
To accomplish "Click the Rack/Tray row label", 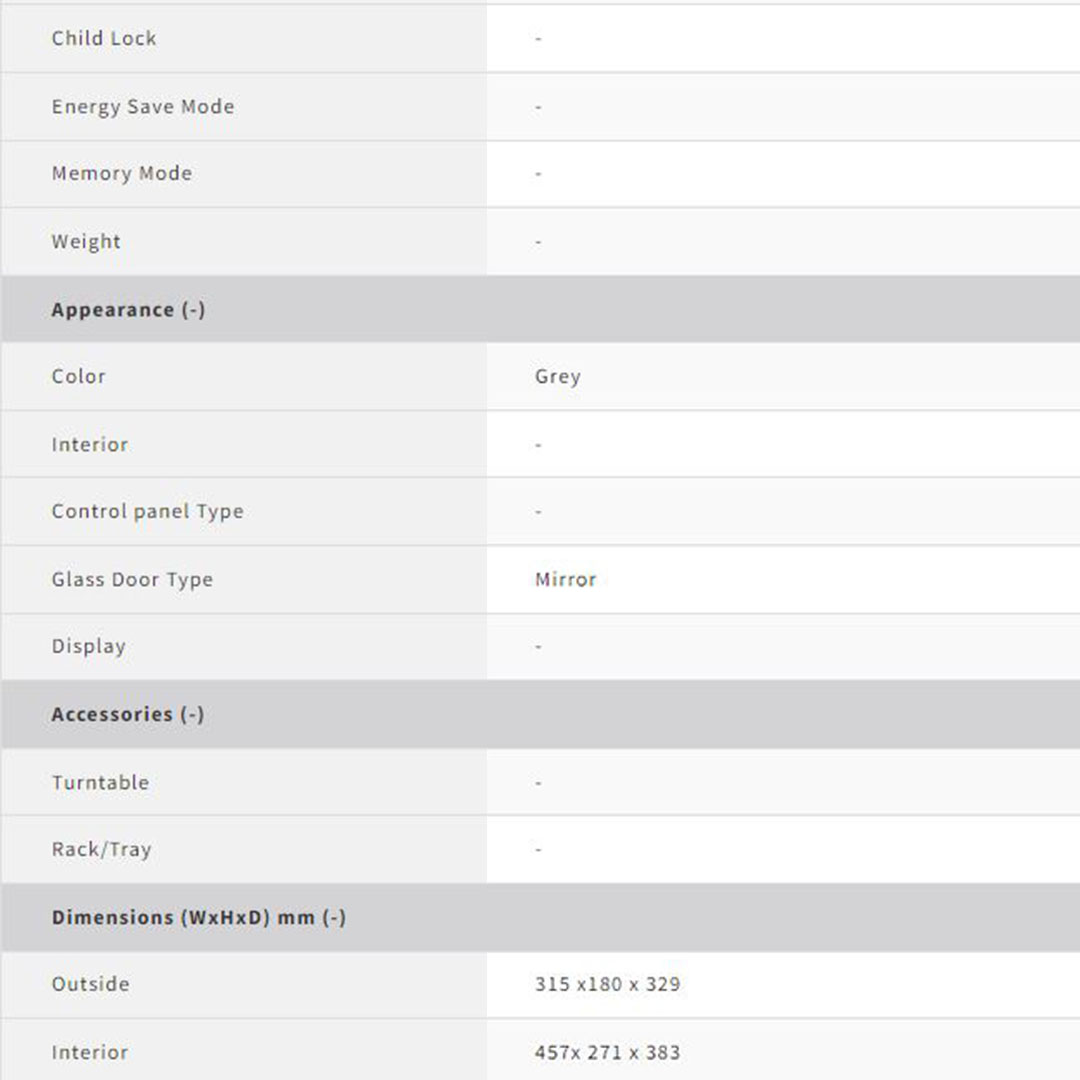I will click(102, 850).
